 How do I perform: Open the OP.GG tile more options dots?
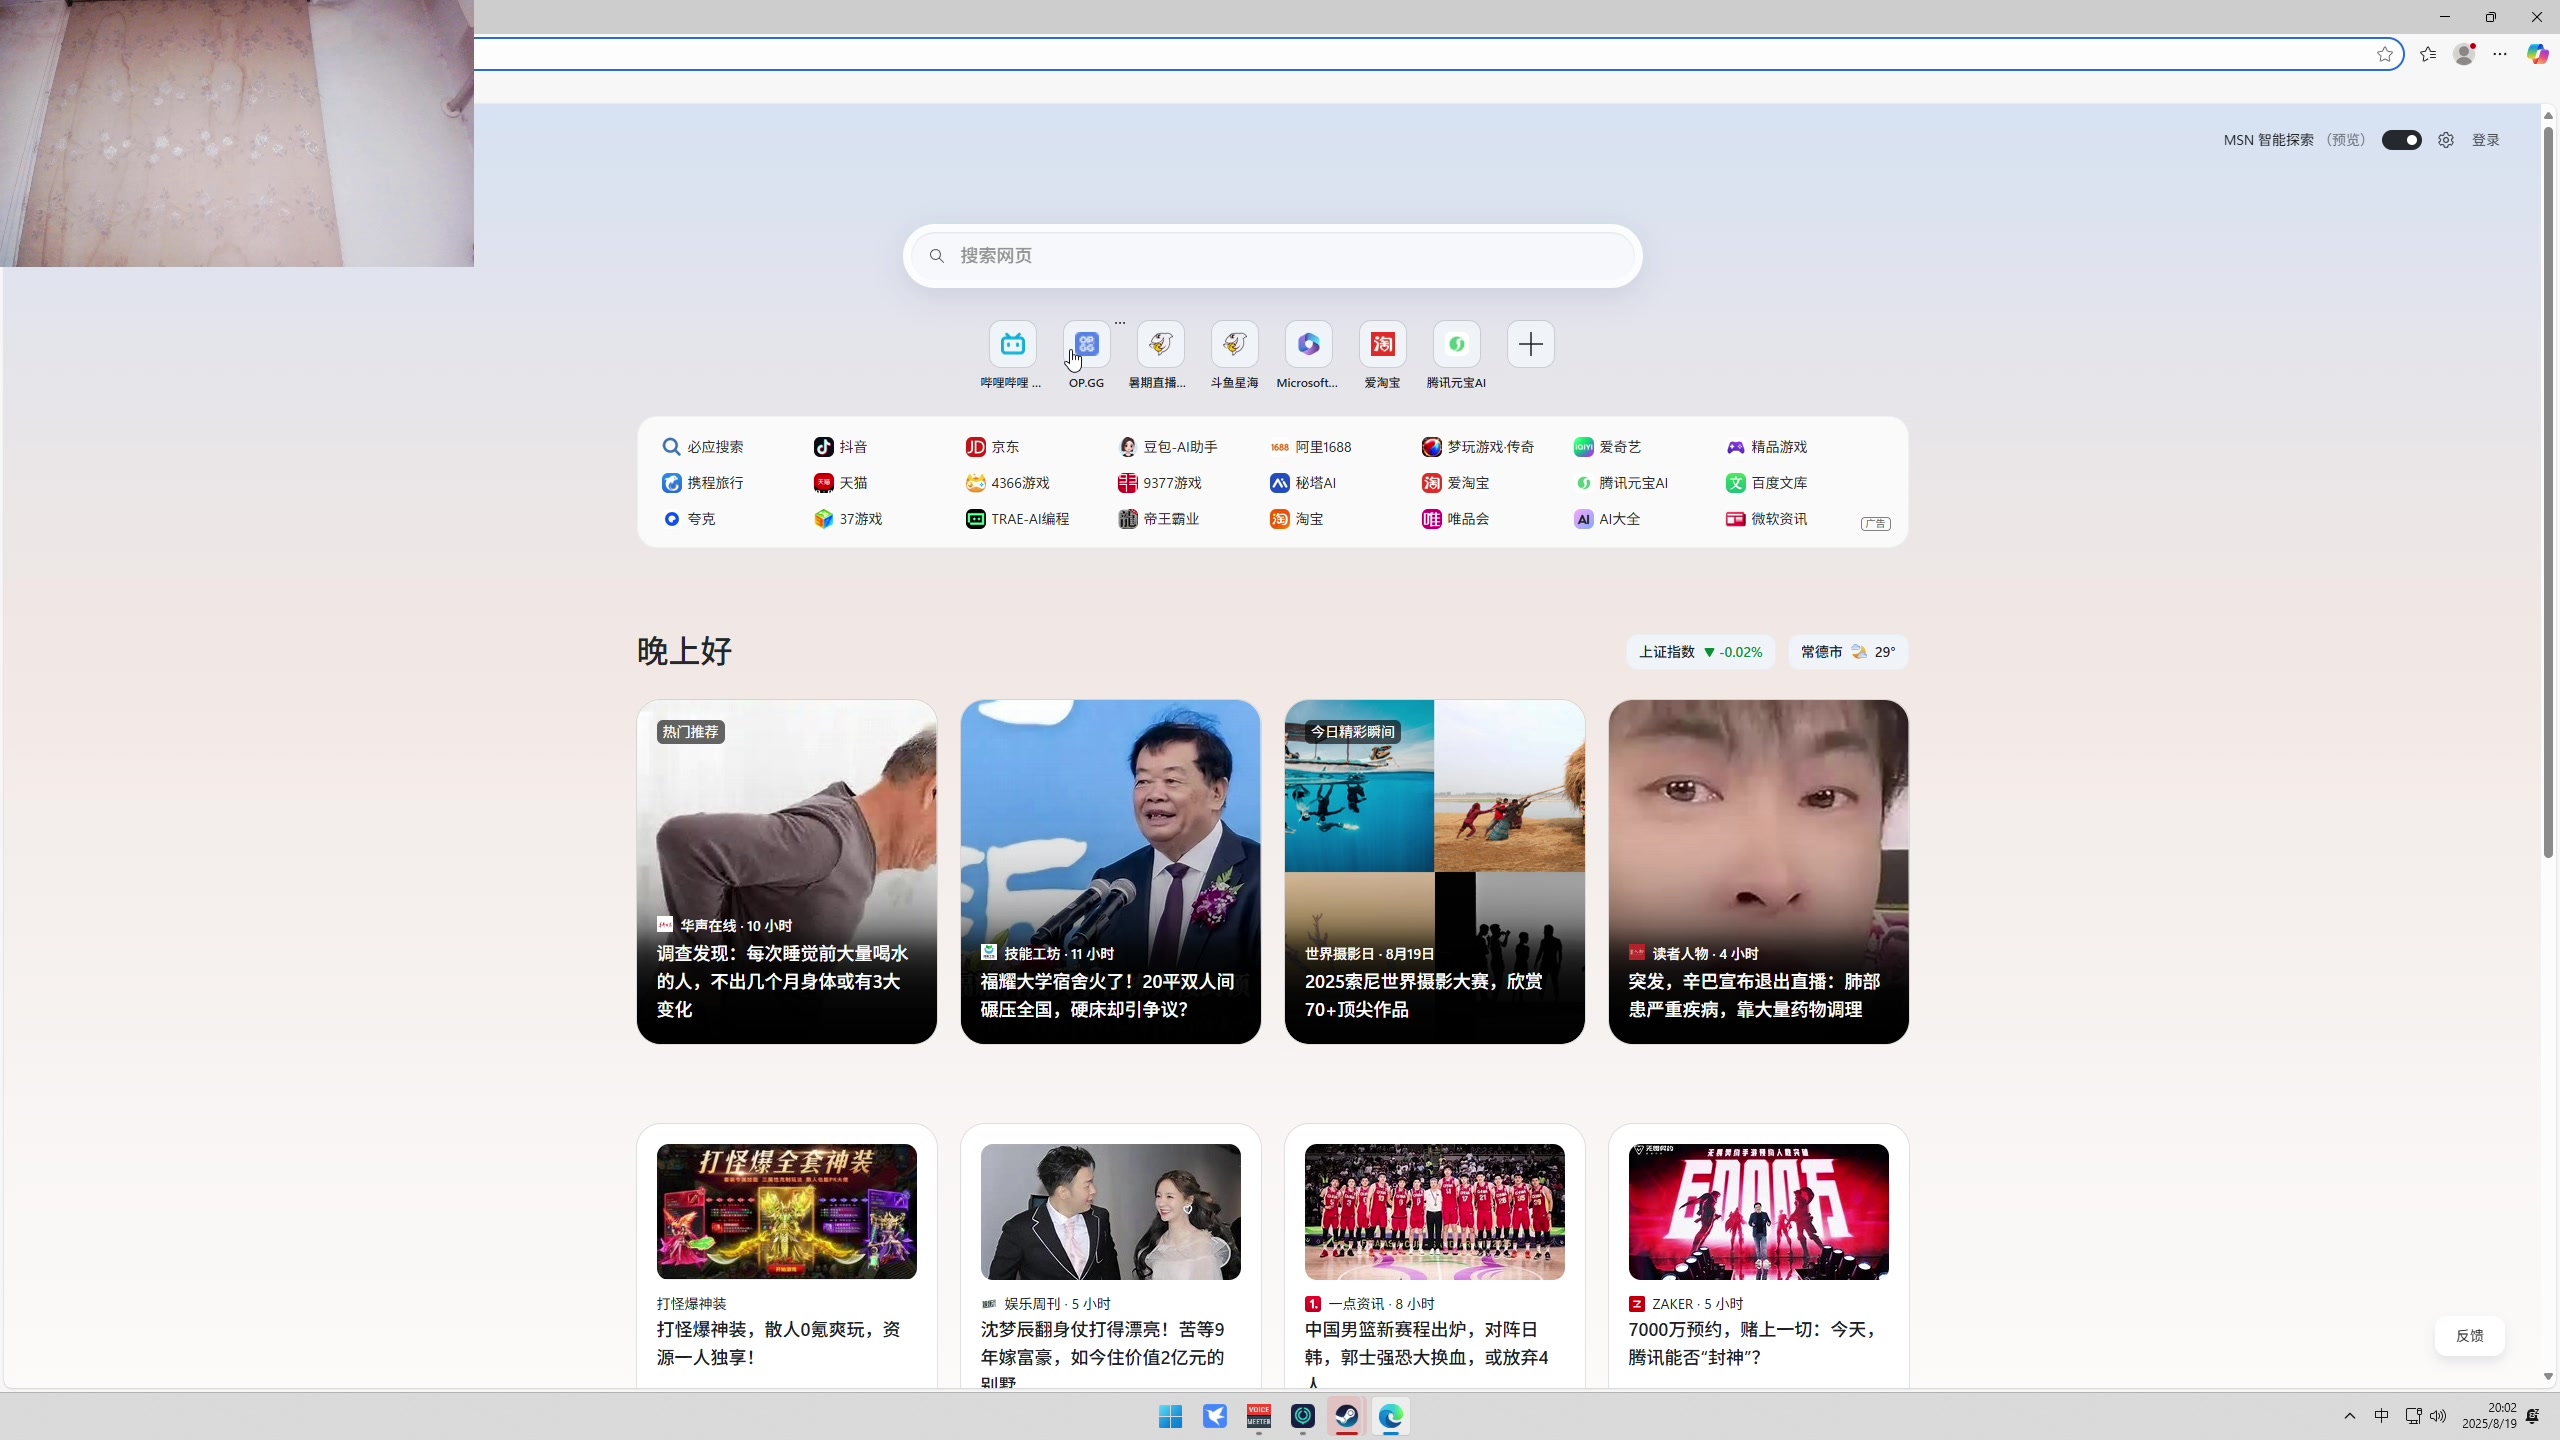(x=1120, y=323)
